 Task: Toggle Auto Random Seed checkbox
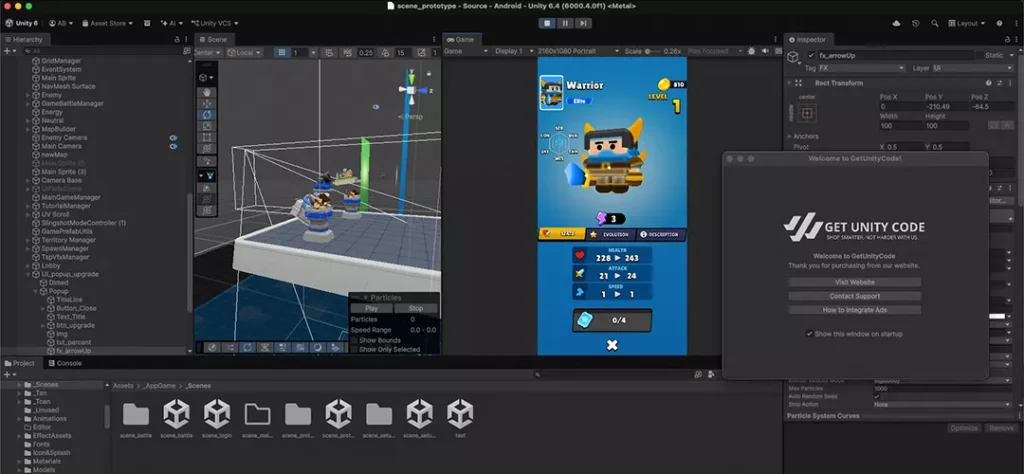(x=876, y=396)
